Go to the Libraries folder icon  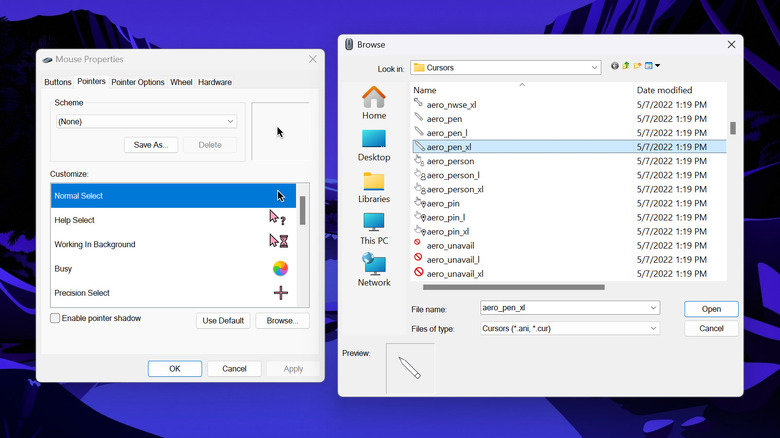[x=374, y=186]
